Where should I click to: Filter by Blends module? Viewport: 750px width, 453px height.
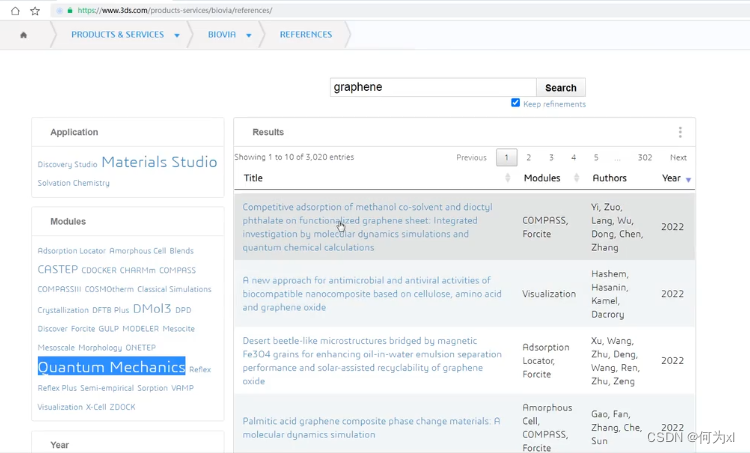tap(181, 251)
